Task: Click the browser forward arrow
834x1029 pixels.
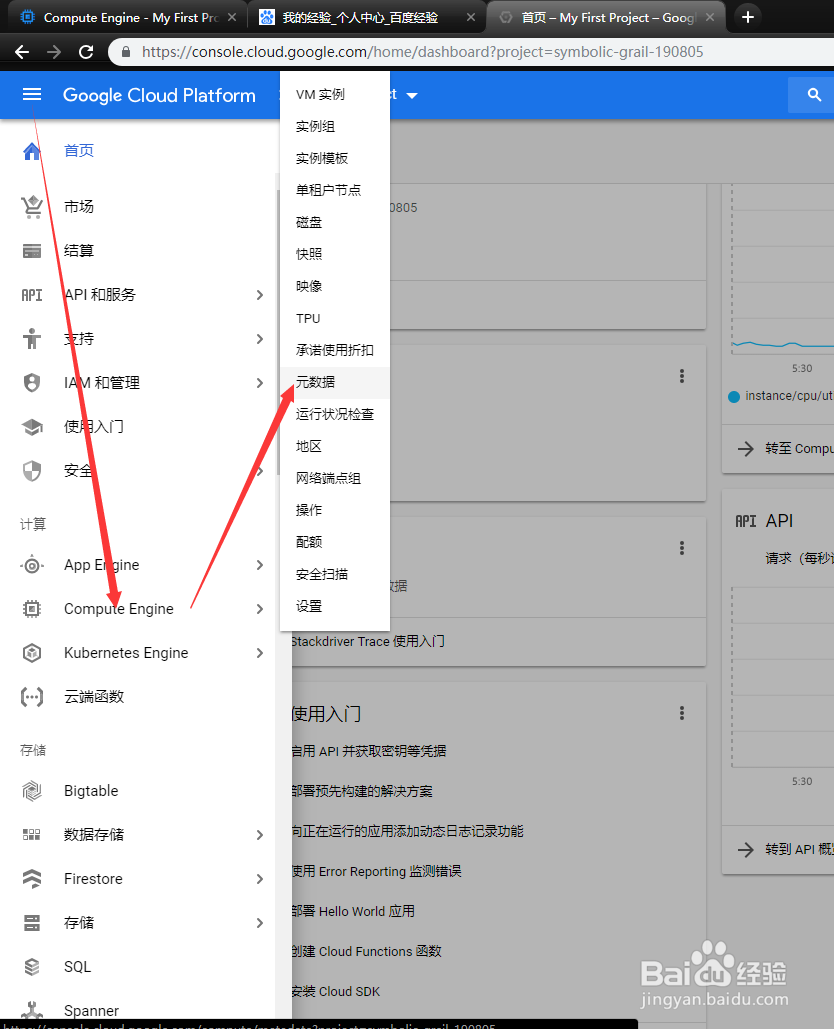Action: click(54, 52)
